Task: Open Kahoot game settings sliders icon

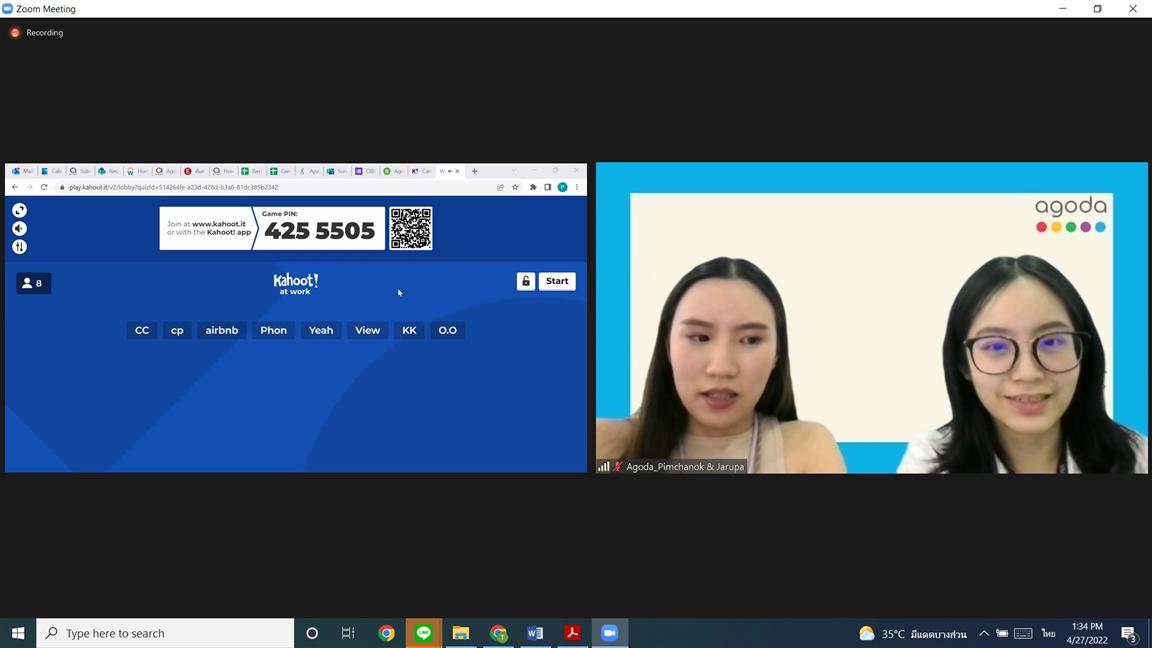Action: (x=19, y=247)
